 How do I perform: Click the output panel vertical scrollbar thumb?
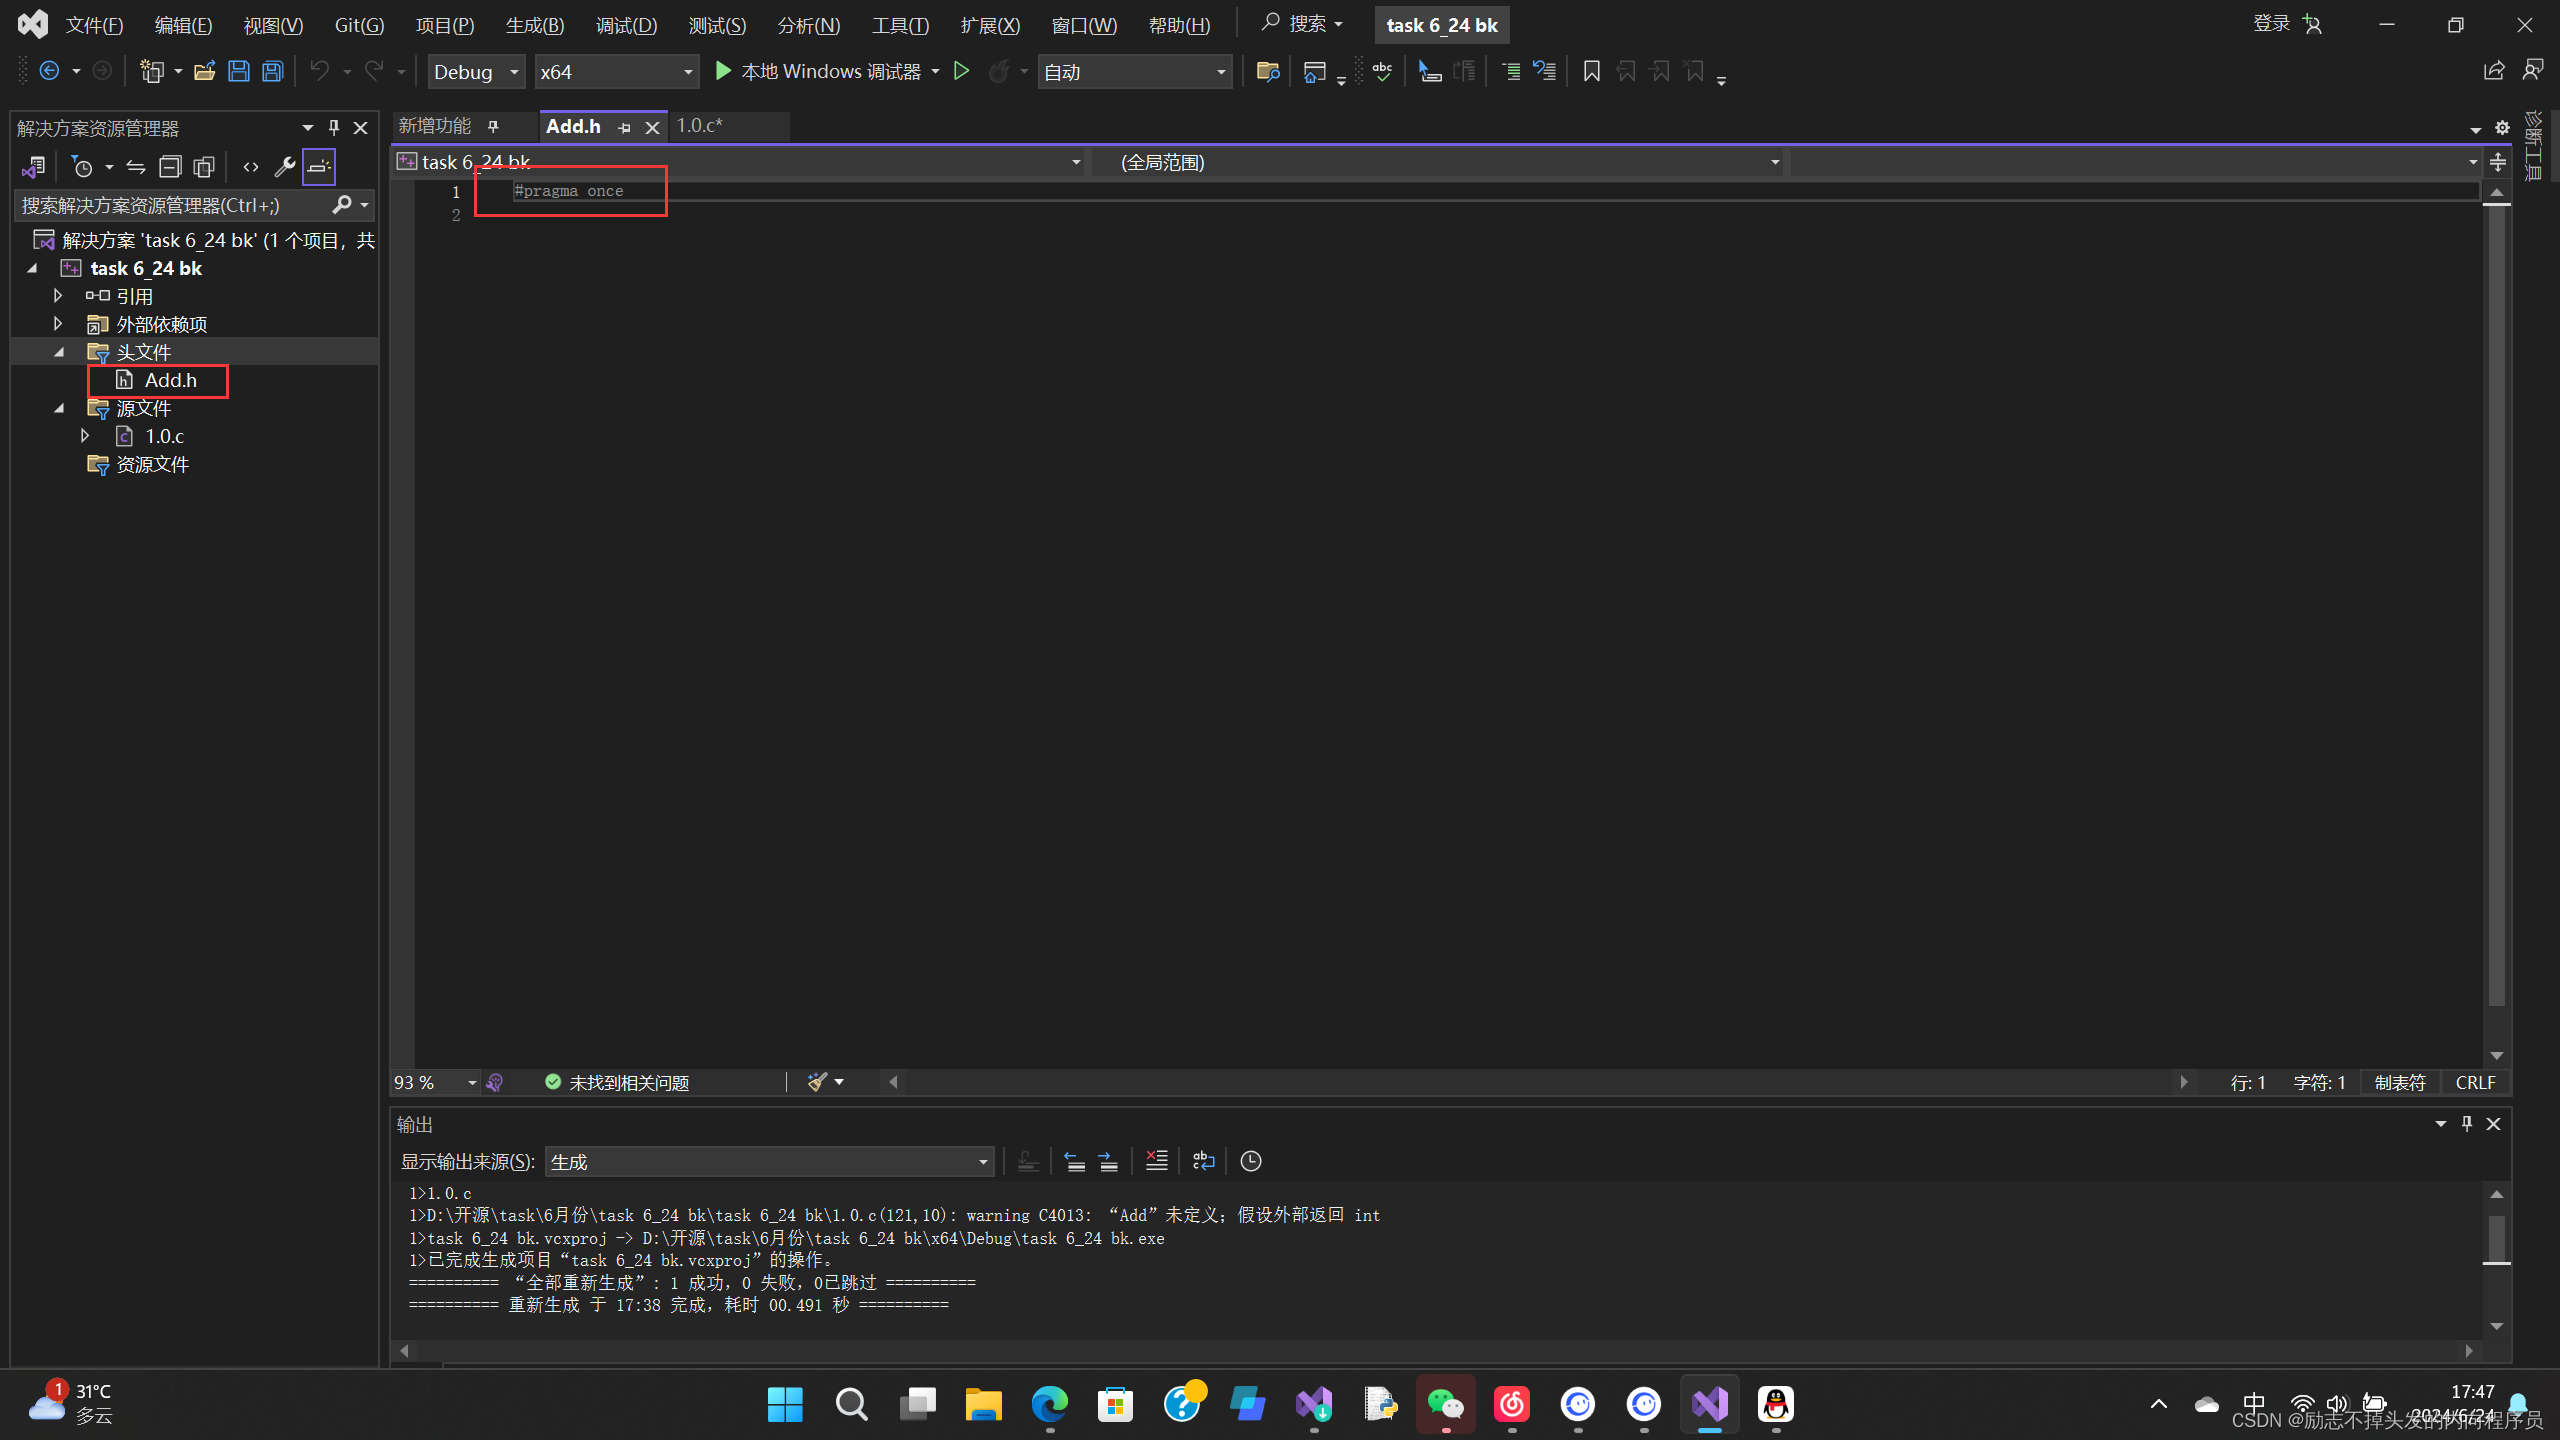2497,1241
